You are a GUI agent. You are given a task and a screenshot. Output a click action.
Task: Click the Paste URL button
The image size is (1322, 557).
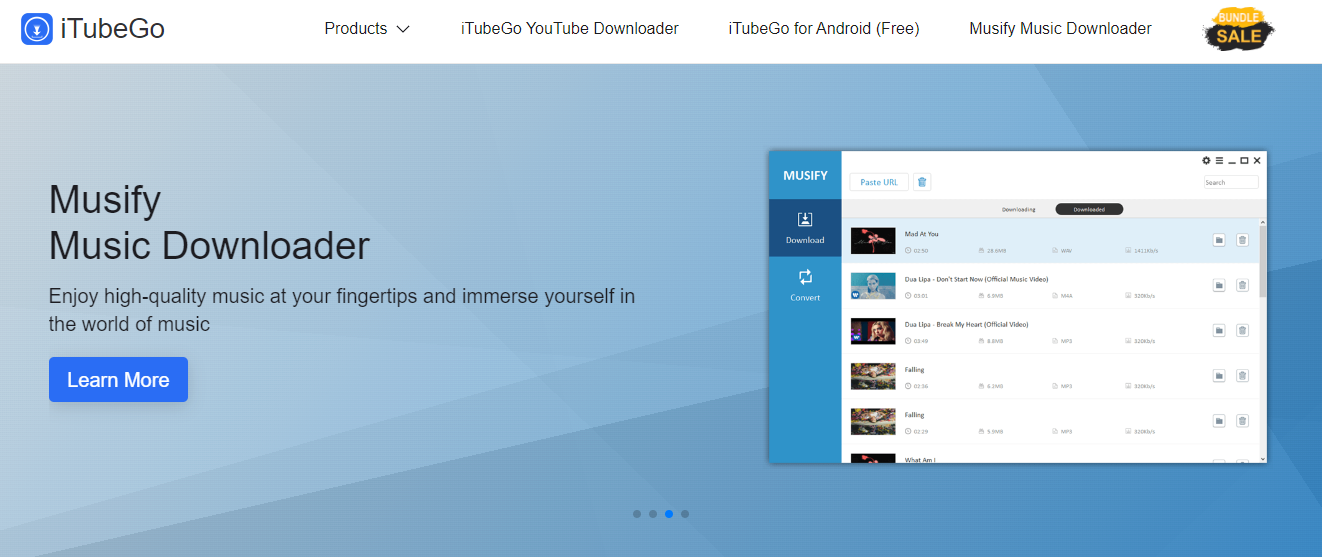879,182
